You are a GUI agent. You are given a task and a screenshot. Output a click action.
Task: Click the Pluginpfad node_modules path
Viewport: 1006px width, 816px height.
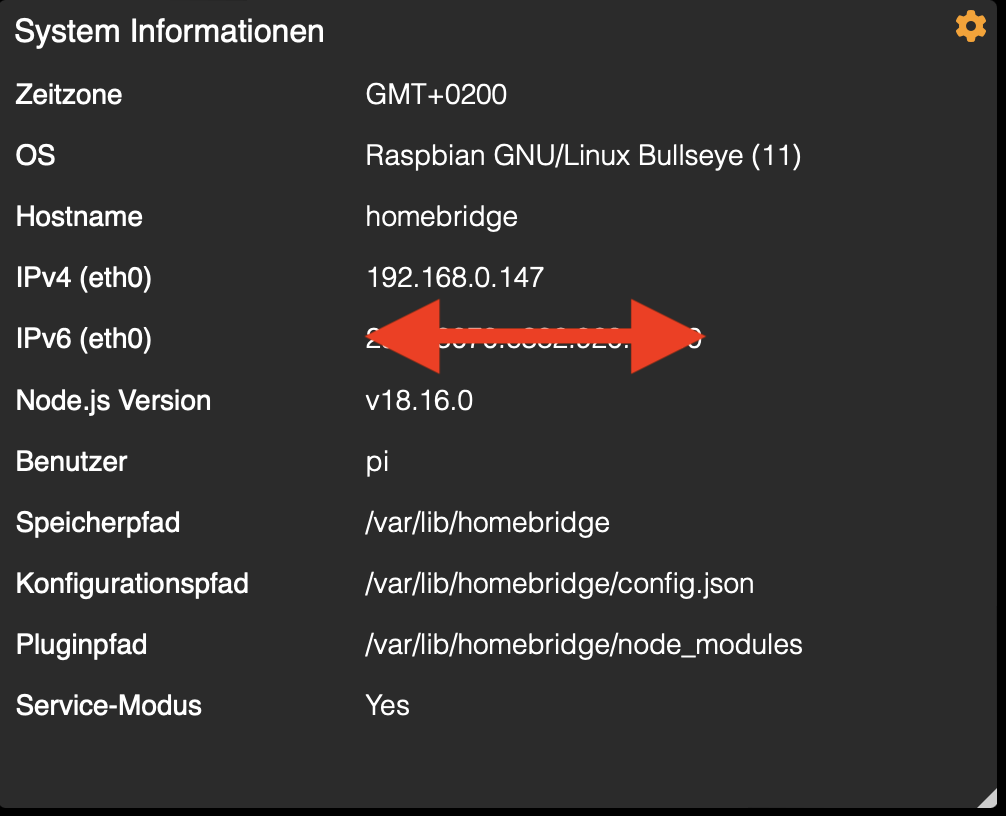coord(583,644)
